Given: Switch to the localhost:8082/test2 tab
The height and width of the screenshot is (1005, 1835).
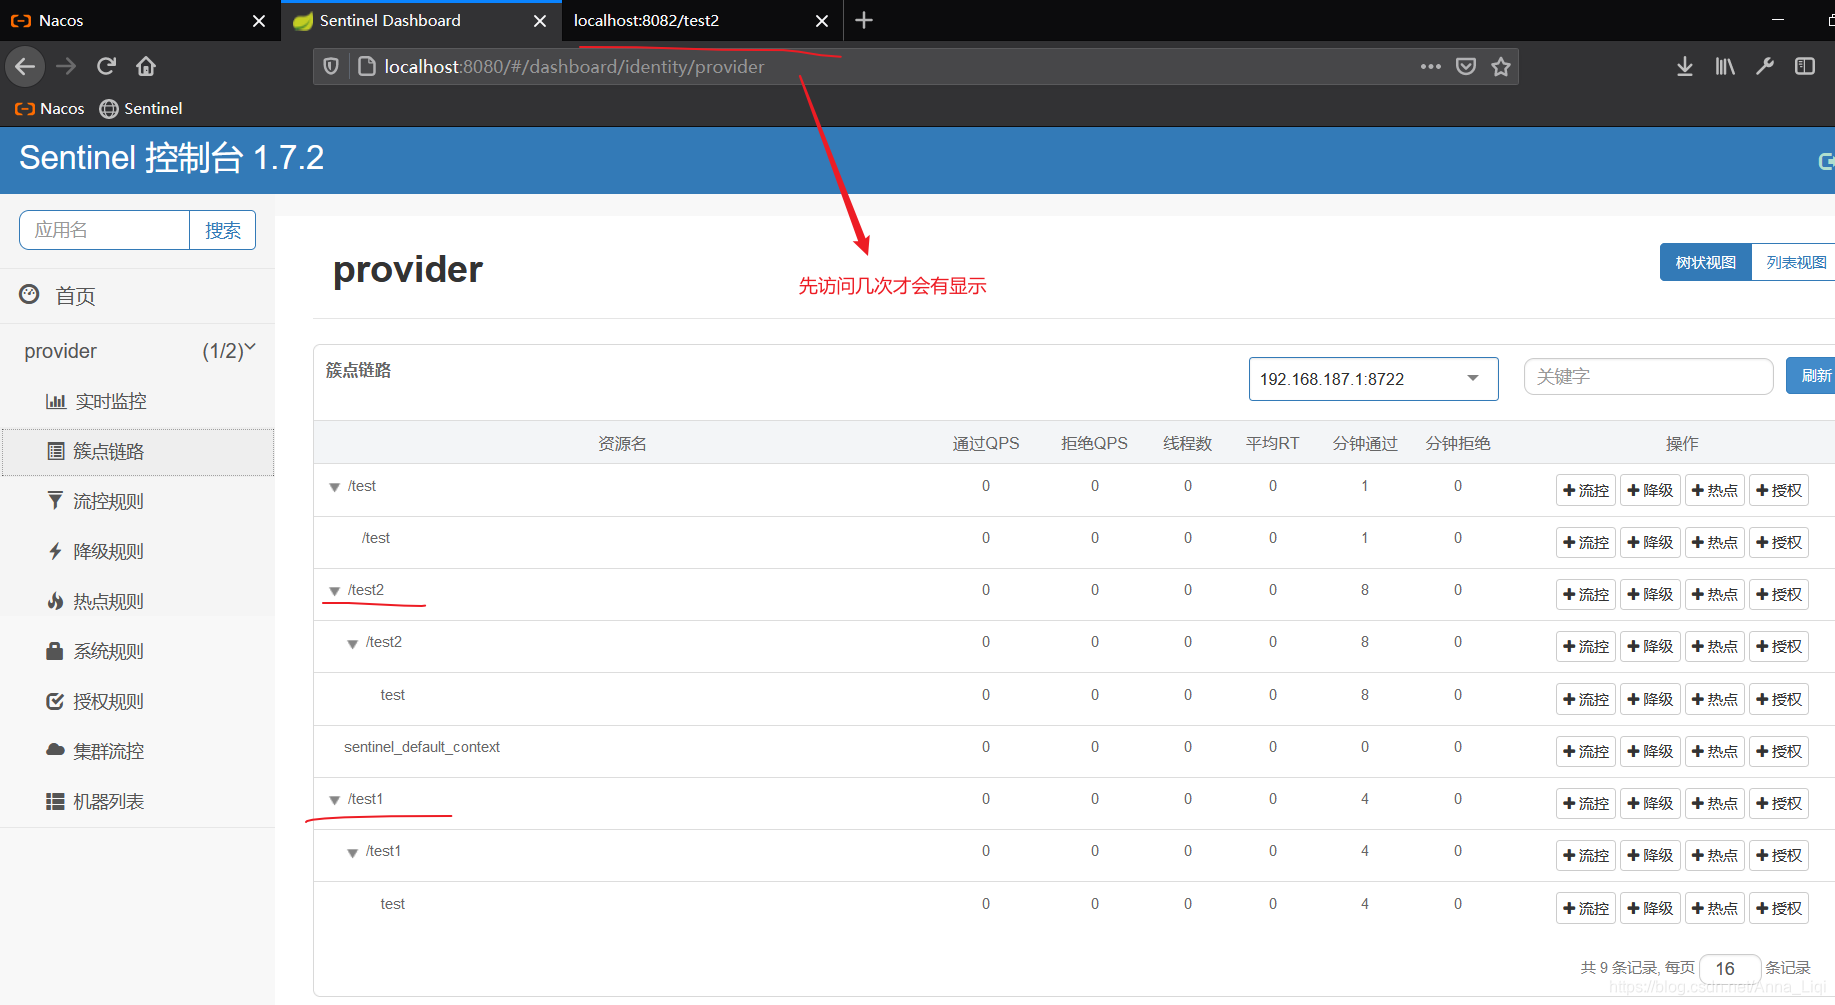Looking at the screenshot, I should tap(702, 20).
